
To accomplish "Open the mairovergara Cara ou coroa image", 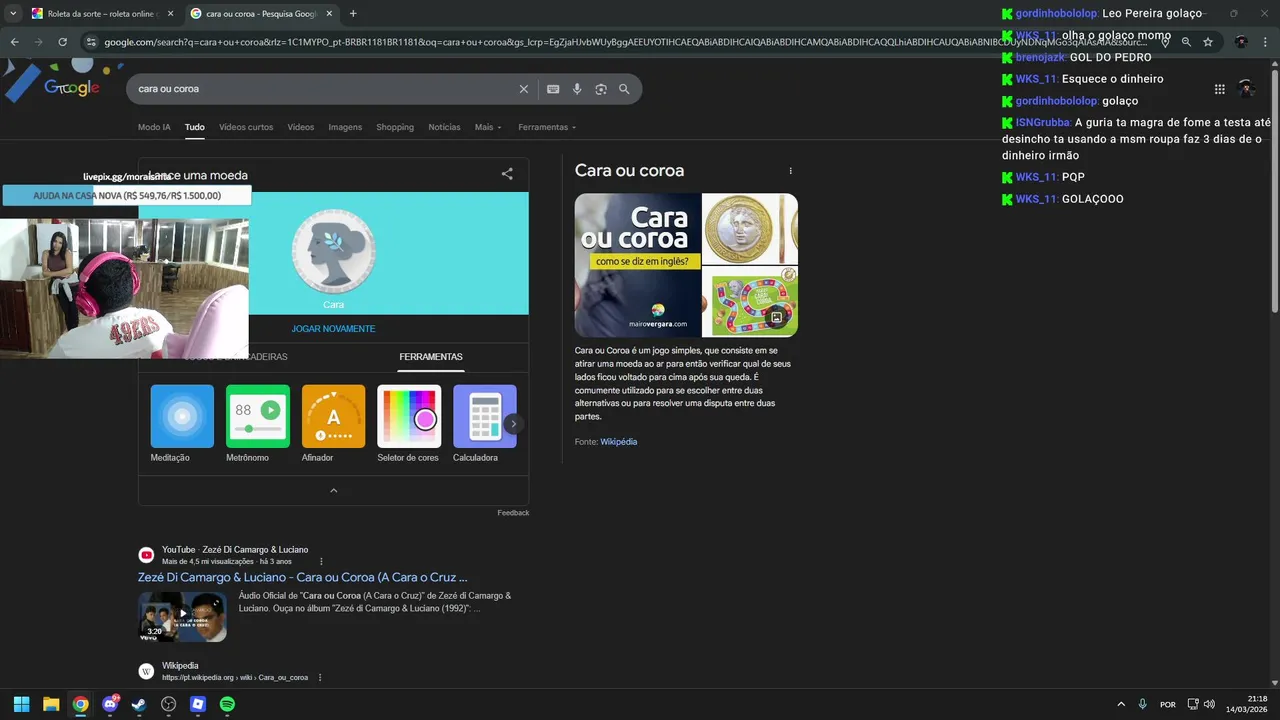I will tap(637, 265).
